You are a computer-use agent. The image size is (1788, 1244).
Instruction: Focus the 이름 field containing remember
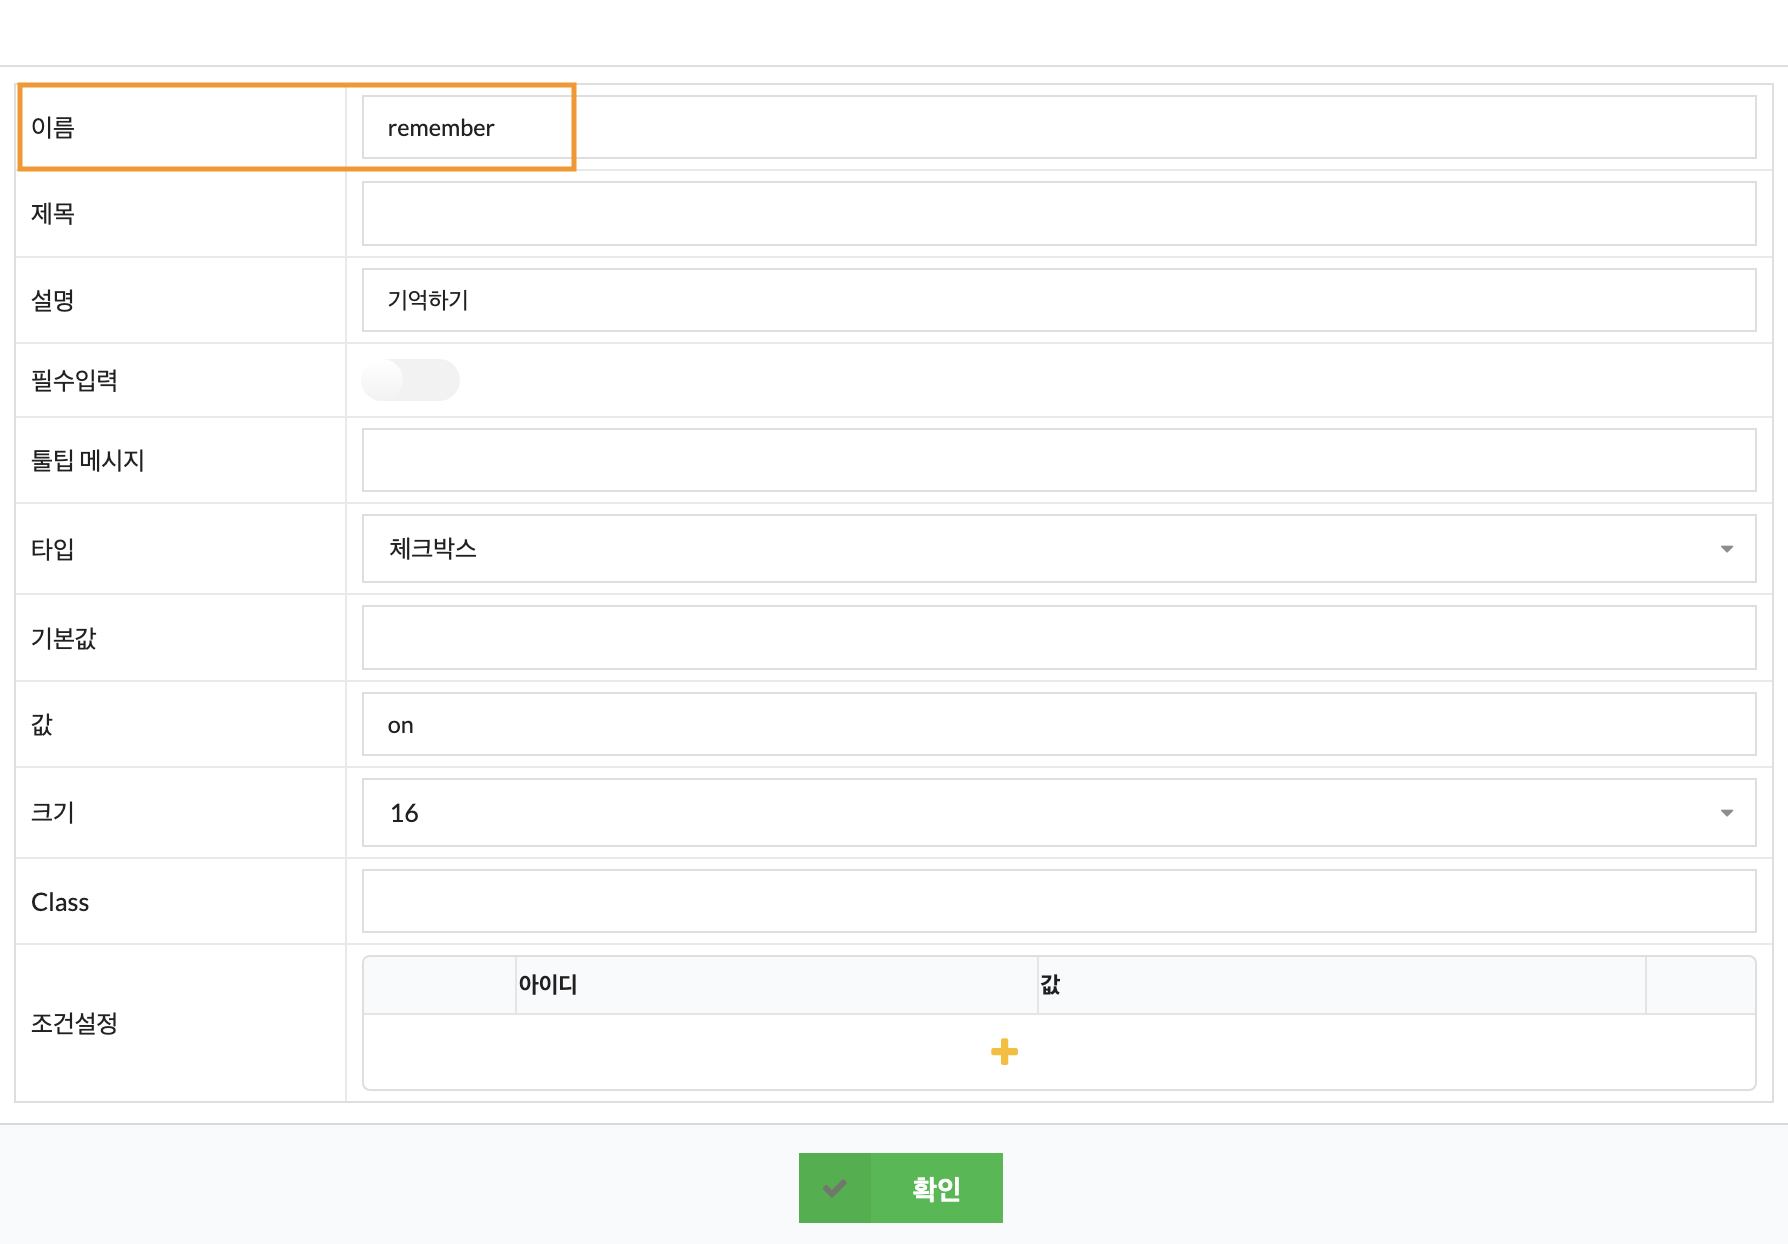click(x=1059, y=127)
